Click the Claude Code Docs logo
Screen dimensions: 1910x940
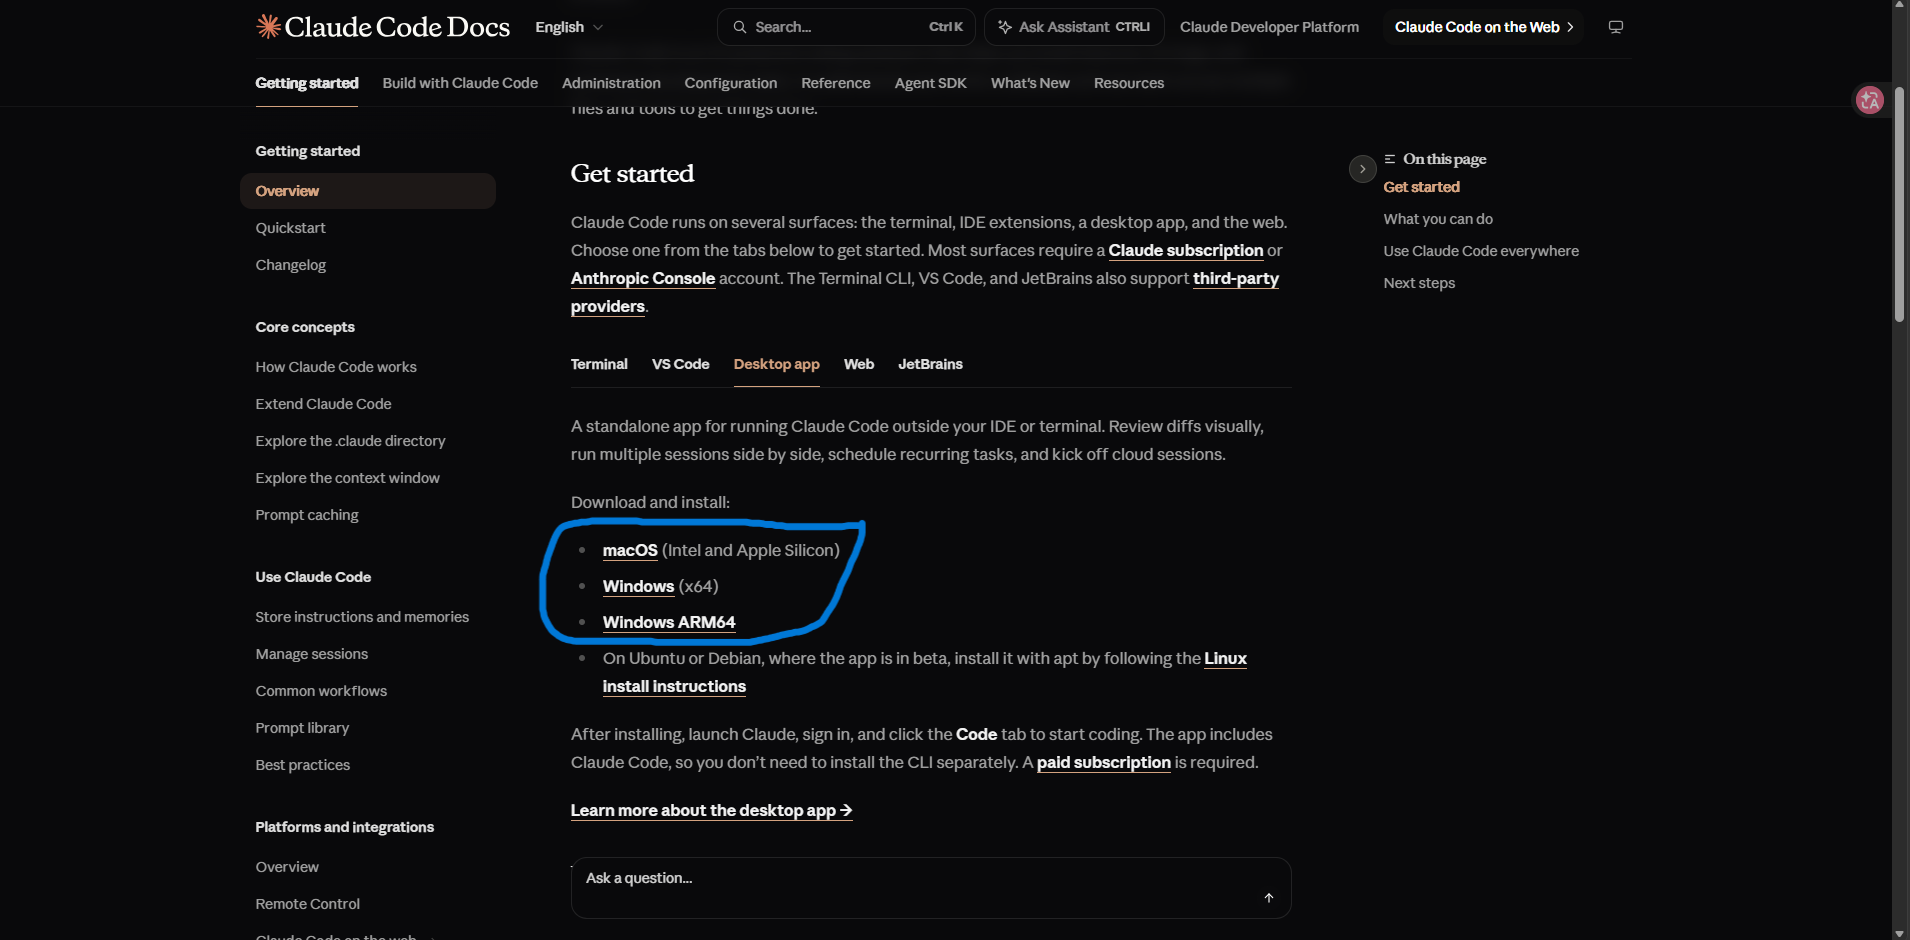coord(383,27)
